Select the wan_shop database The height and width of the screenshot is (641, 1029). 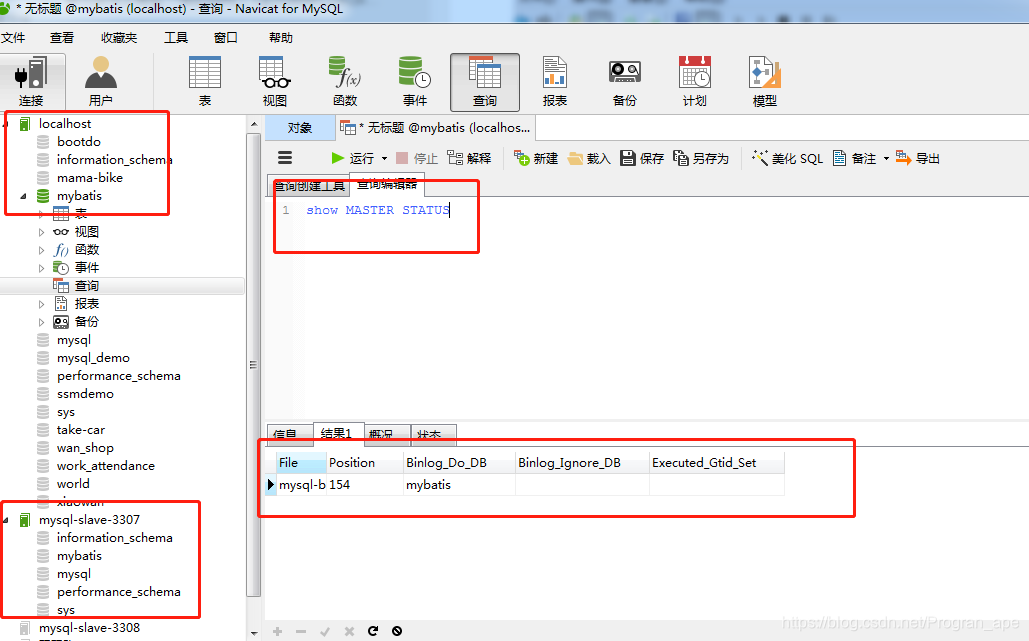coord(85,448)
